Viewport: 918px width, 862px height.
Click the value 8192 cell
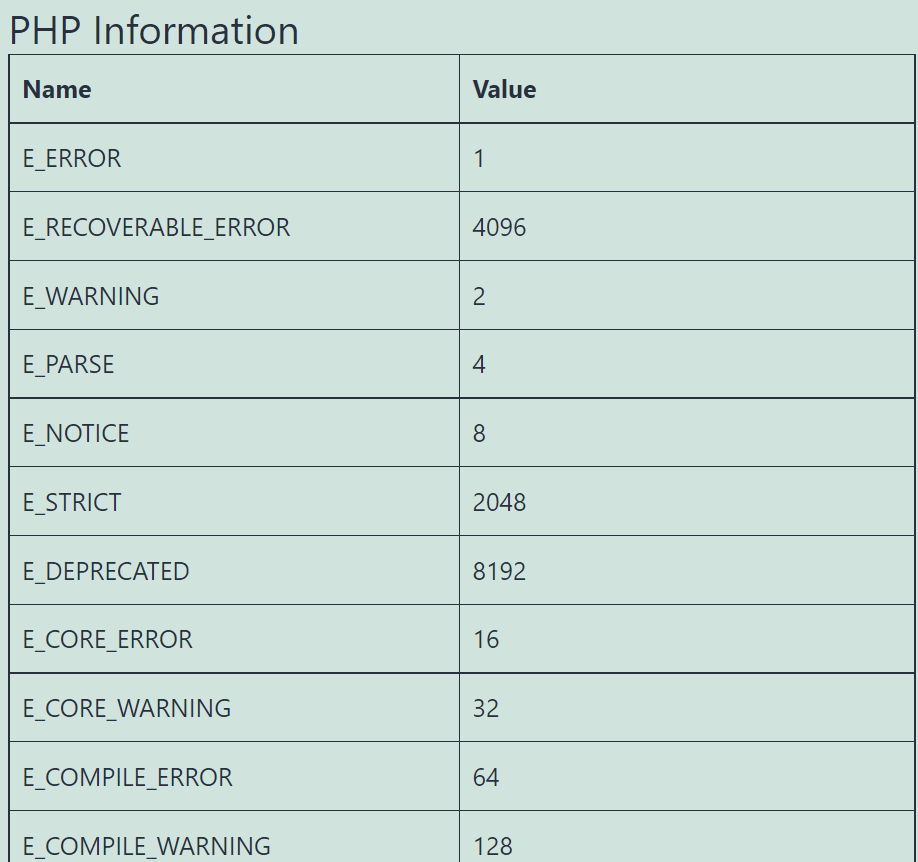pyautogui.click(x=499, y=572)
